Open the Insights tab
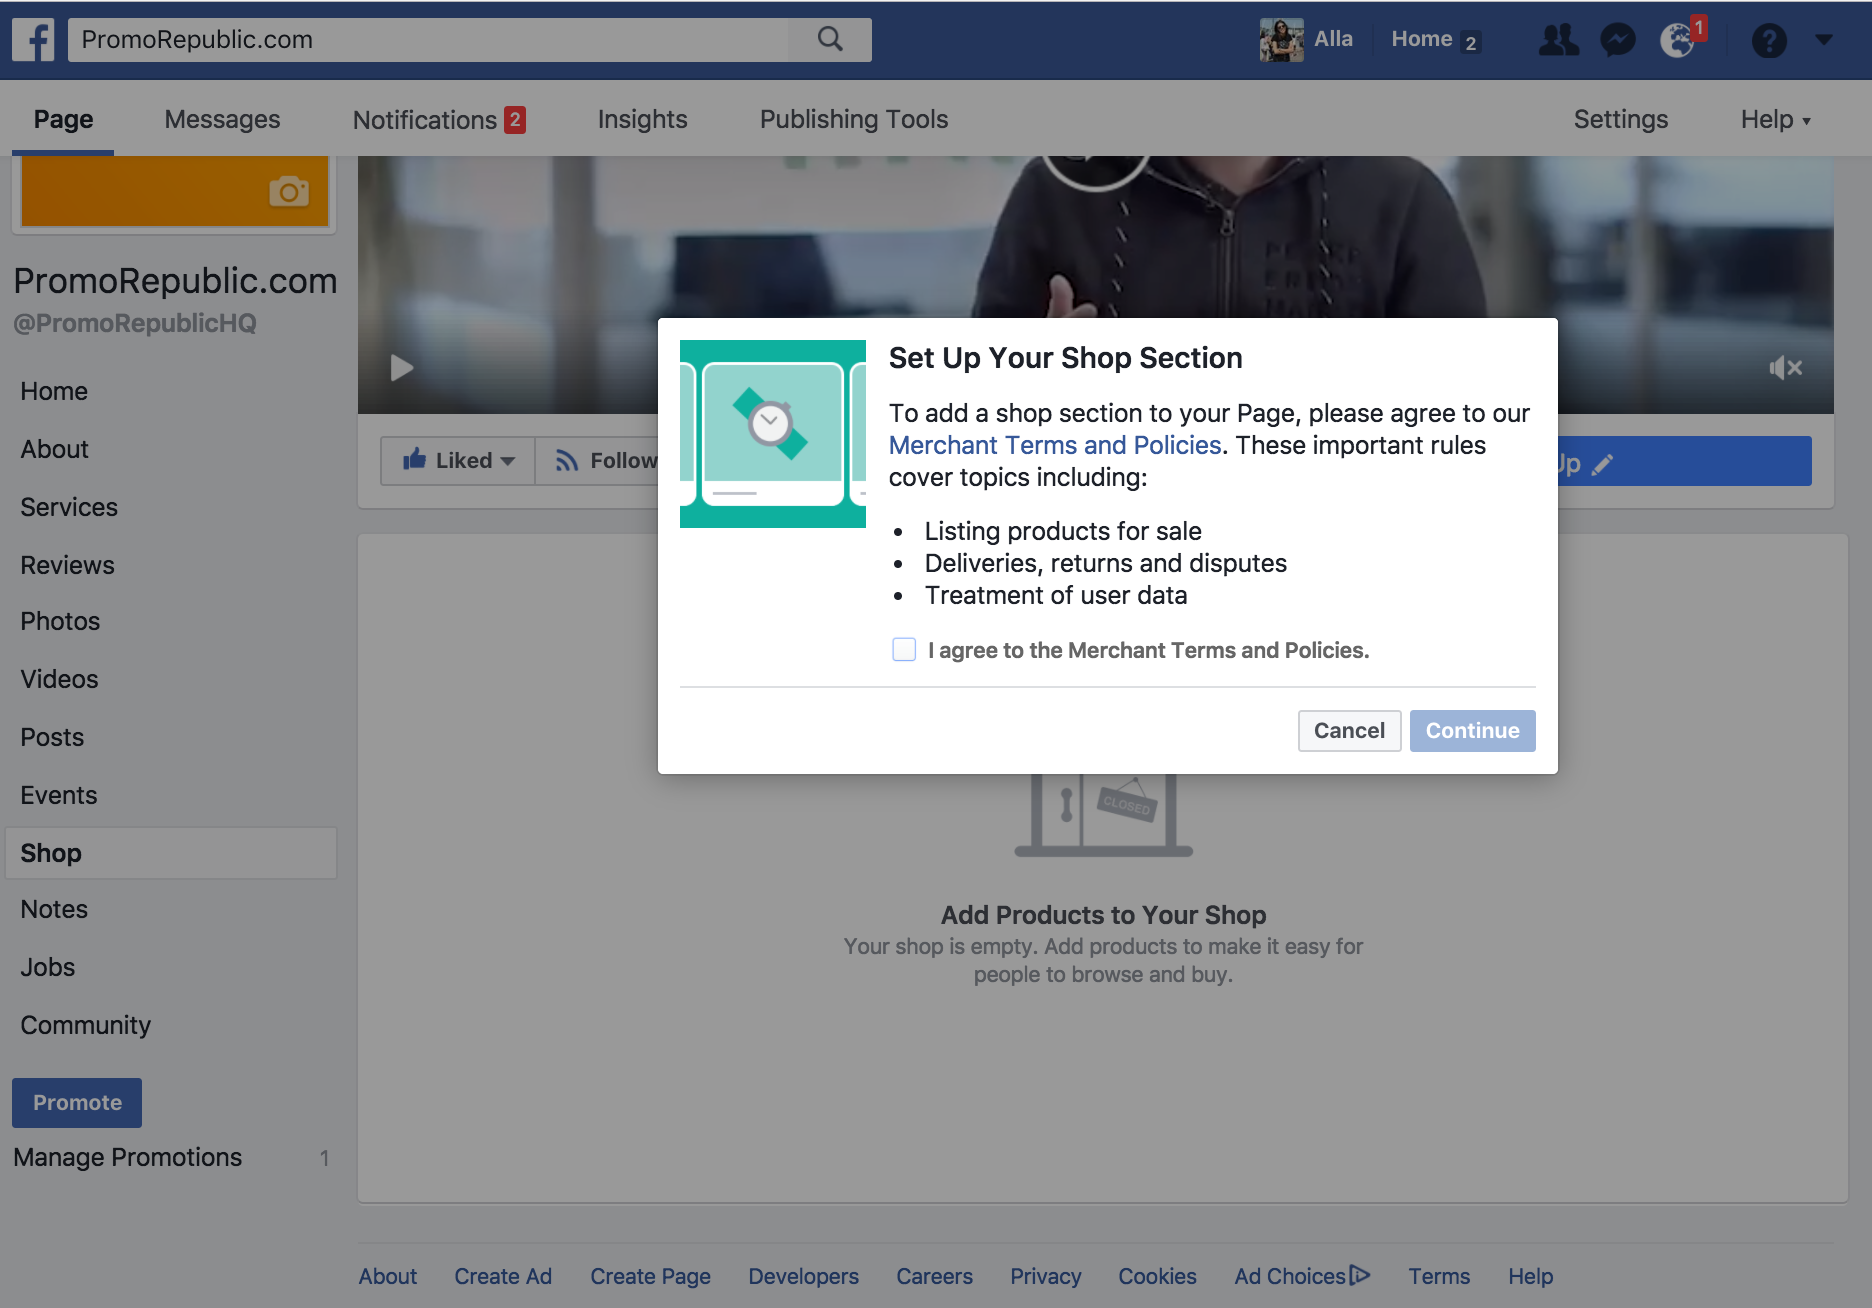 coord(643,120)
